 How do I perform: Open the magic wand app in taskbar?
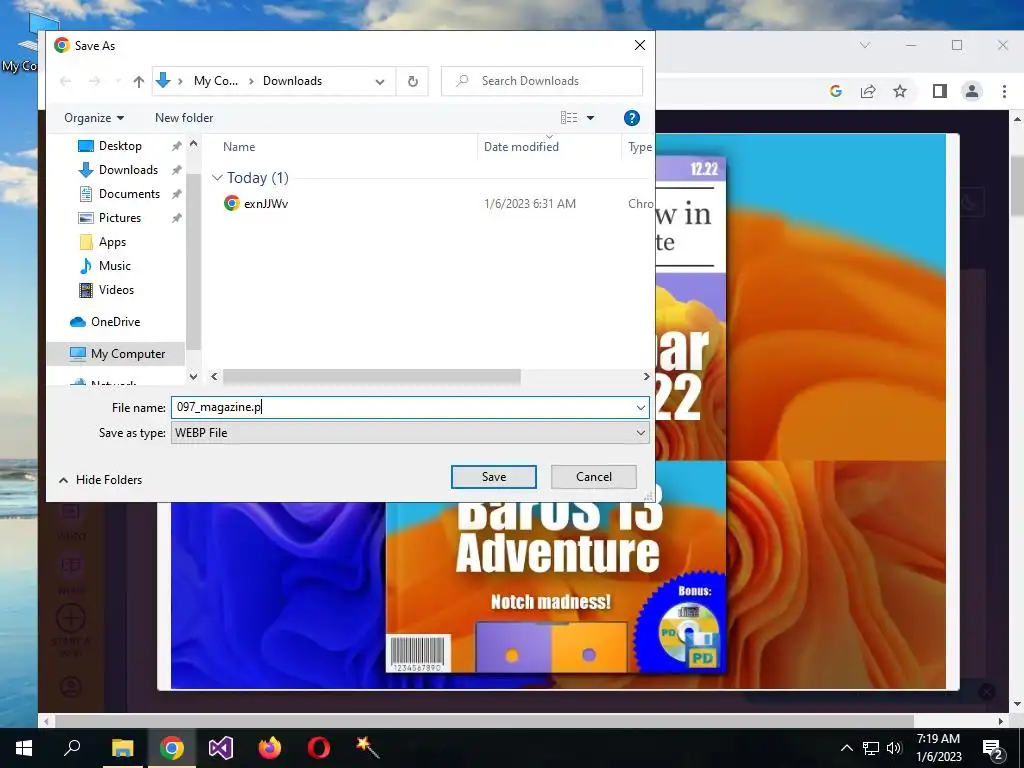coord(368,748)
